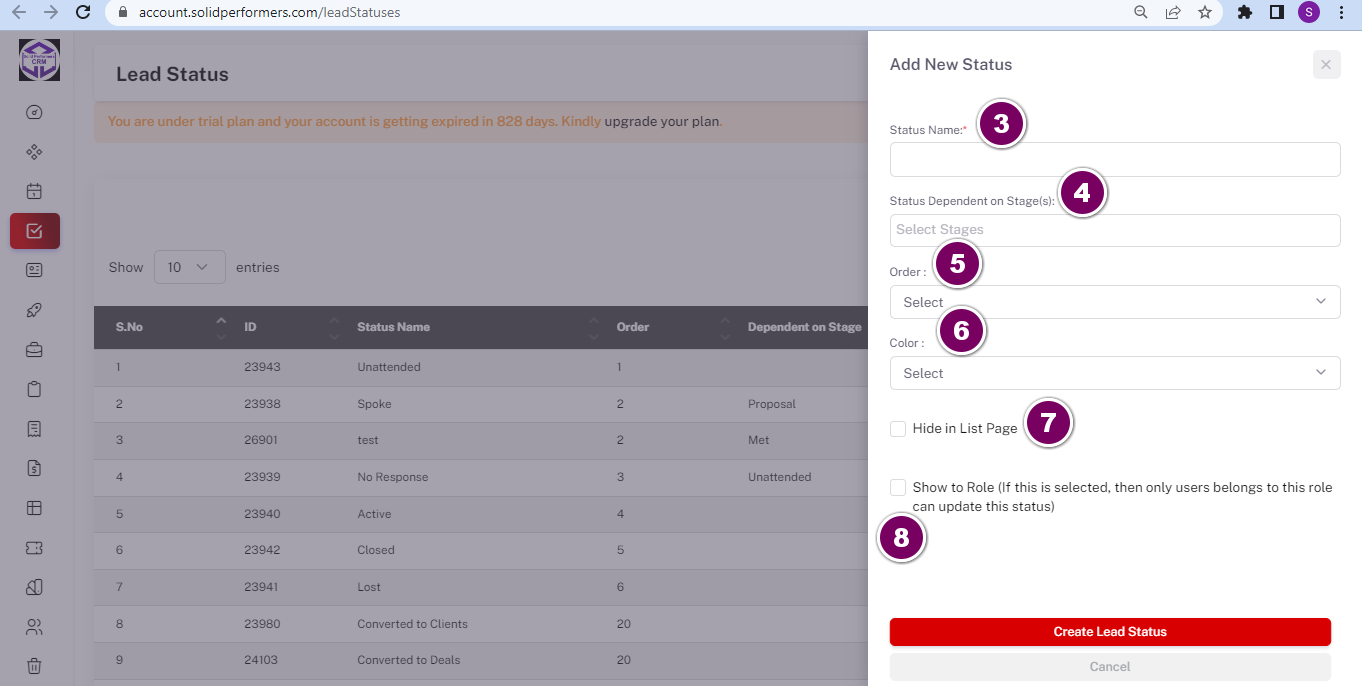Open the briefcase icon in sidebar
1362x686 pixels.
point(34,349)
